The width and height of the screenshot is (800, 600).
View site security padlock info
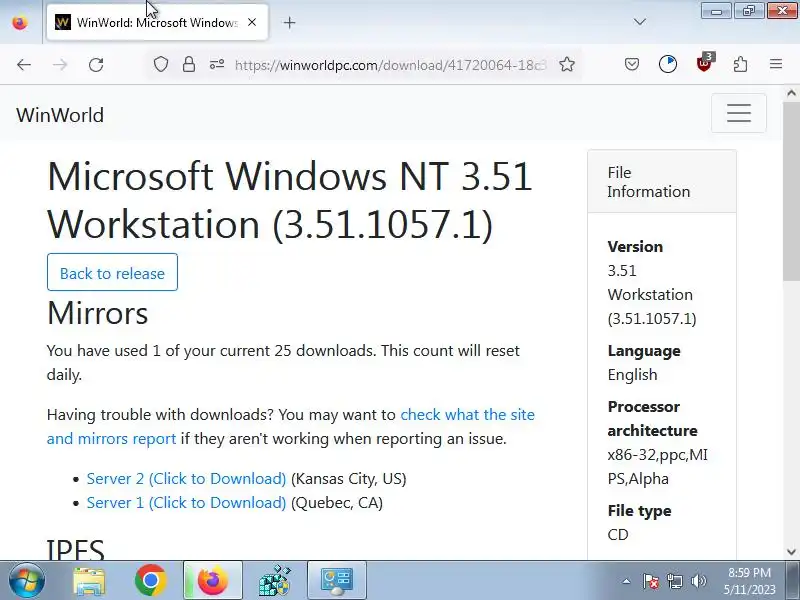[189, 64]
